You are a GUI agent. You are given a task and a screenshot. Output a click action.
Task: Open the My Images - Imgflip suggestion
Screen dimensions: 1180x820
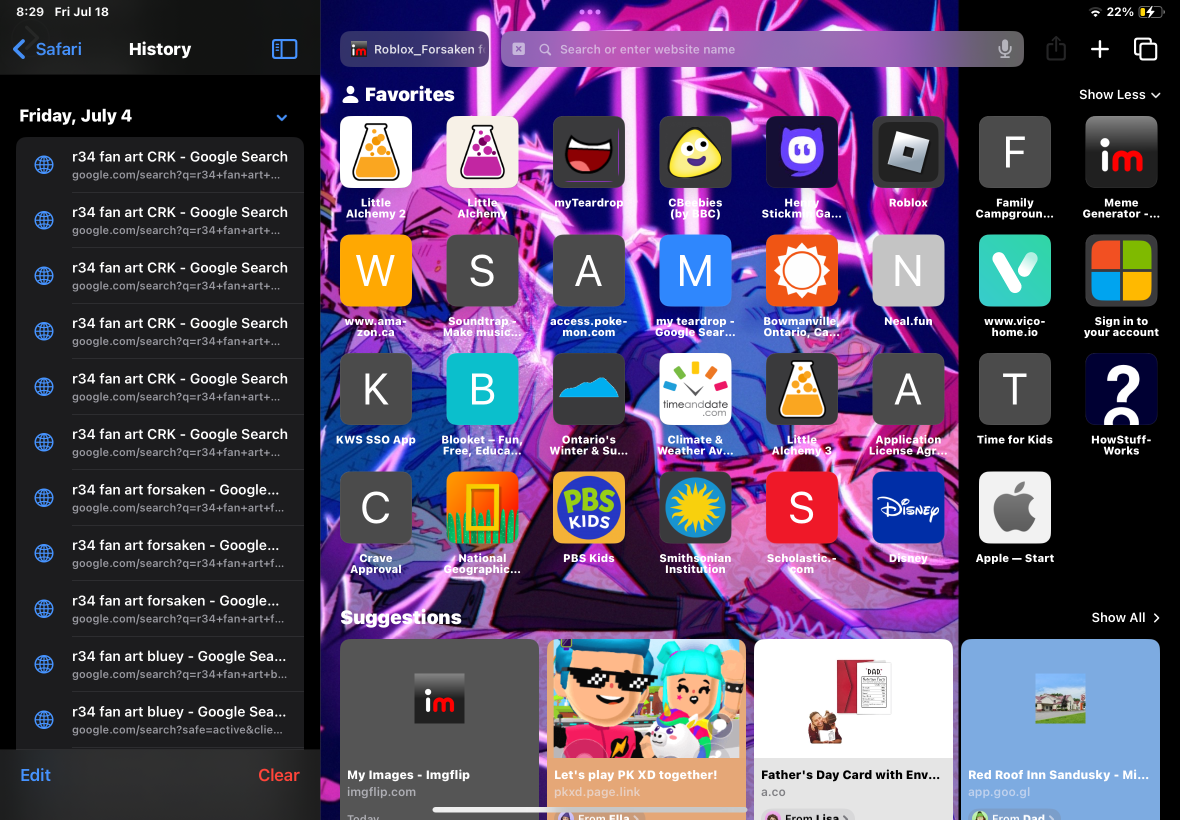439,729
